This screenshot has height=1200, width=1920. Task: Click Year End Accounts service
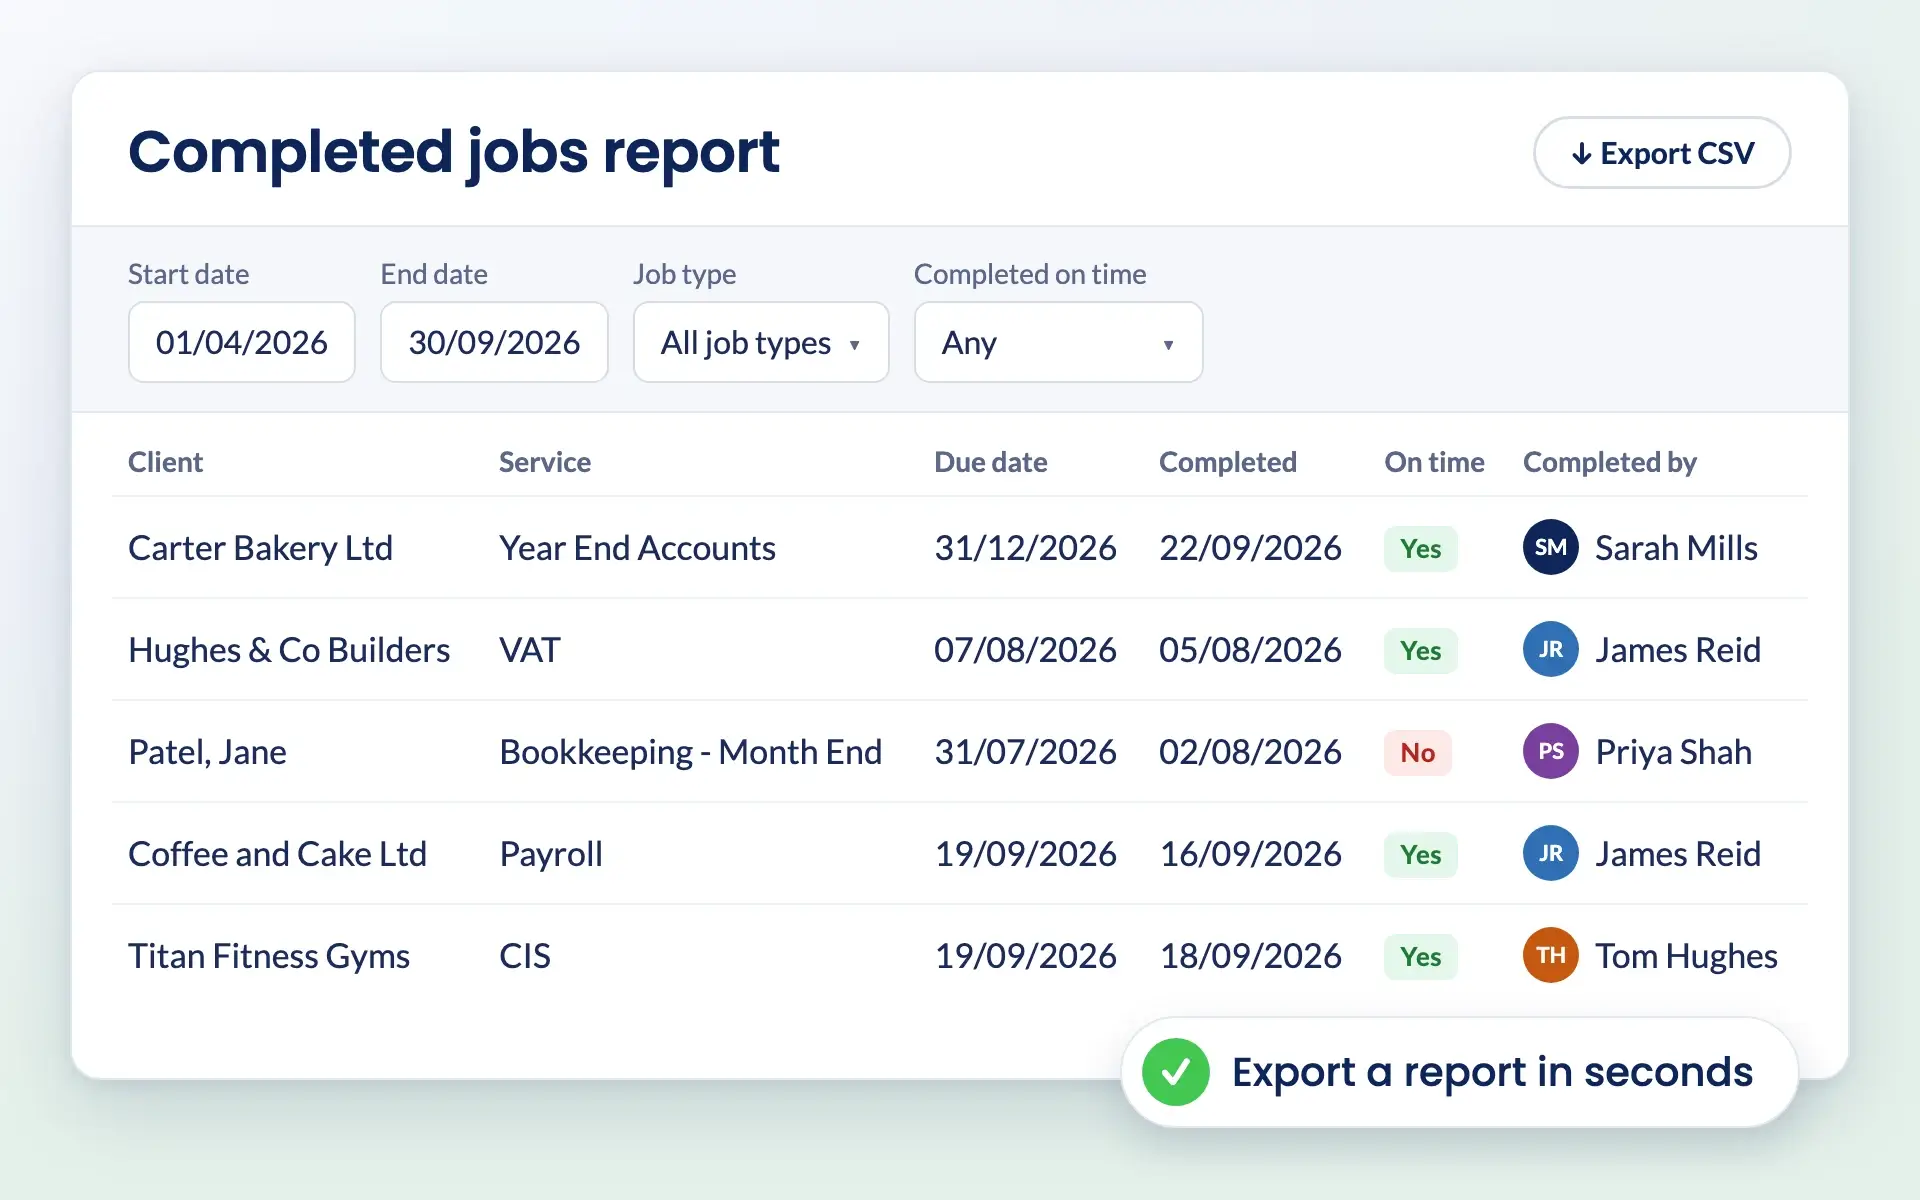coord(637,548)
